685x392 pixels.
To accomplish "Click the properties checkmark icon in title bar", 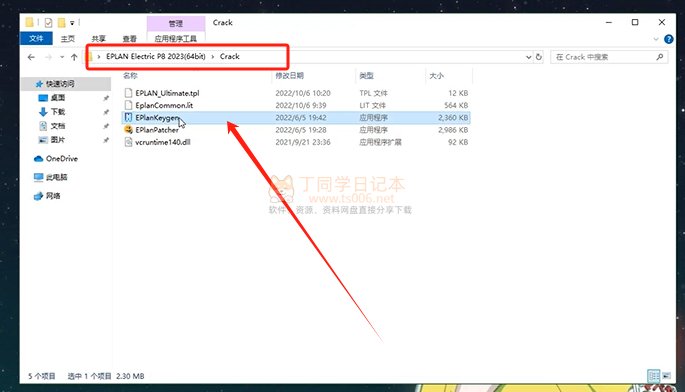I will click(x=48, y=23).
